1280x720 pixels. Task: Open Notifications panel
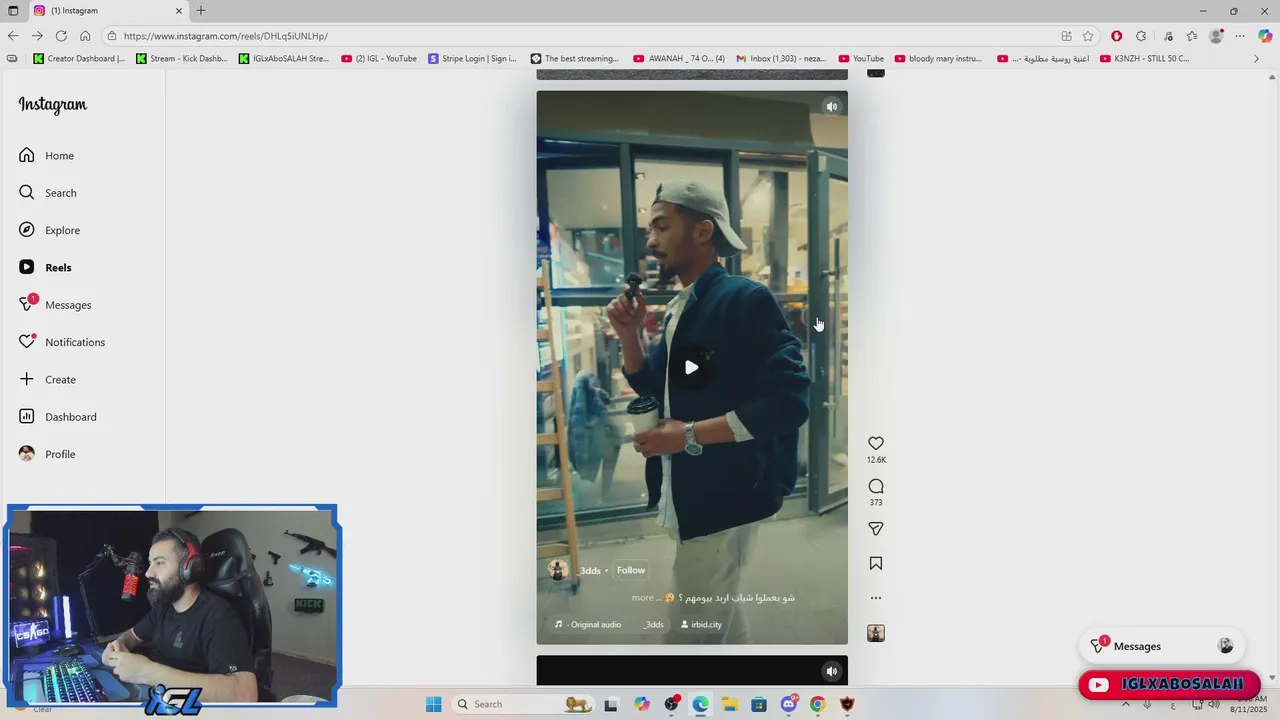(61, 342)
